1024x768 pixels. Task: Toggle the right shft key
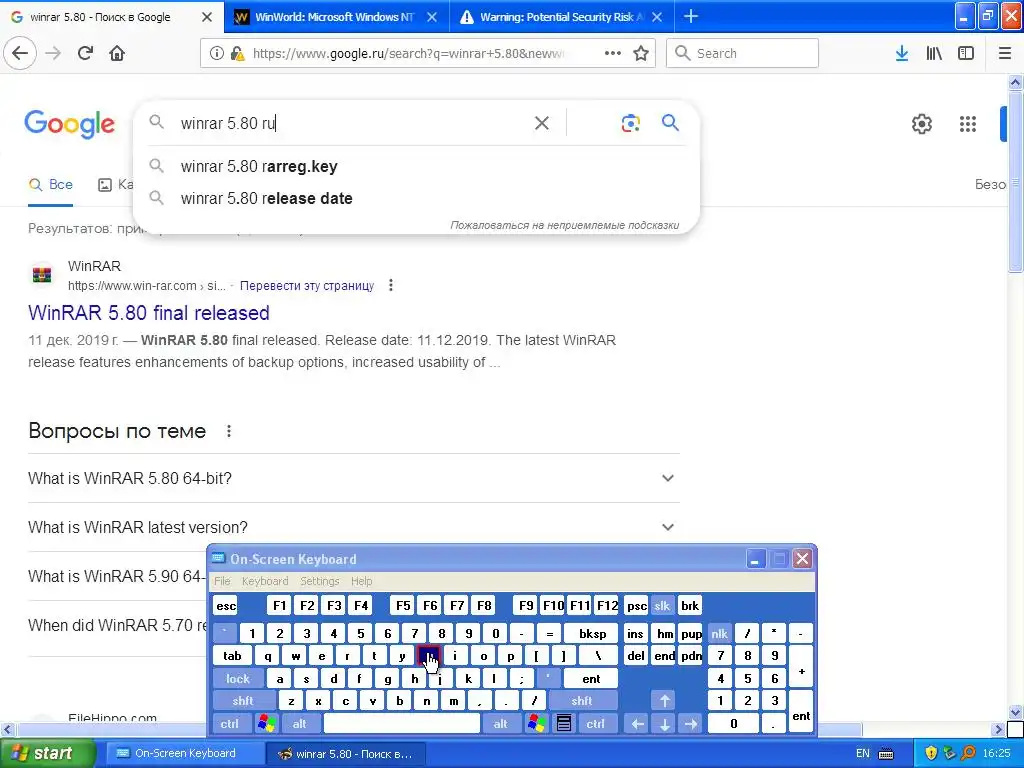click(x=582, y=701)
